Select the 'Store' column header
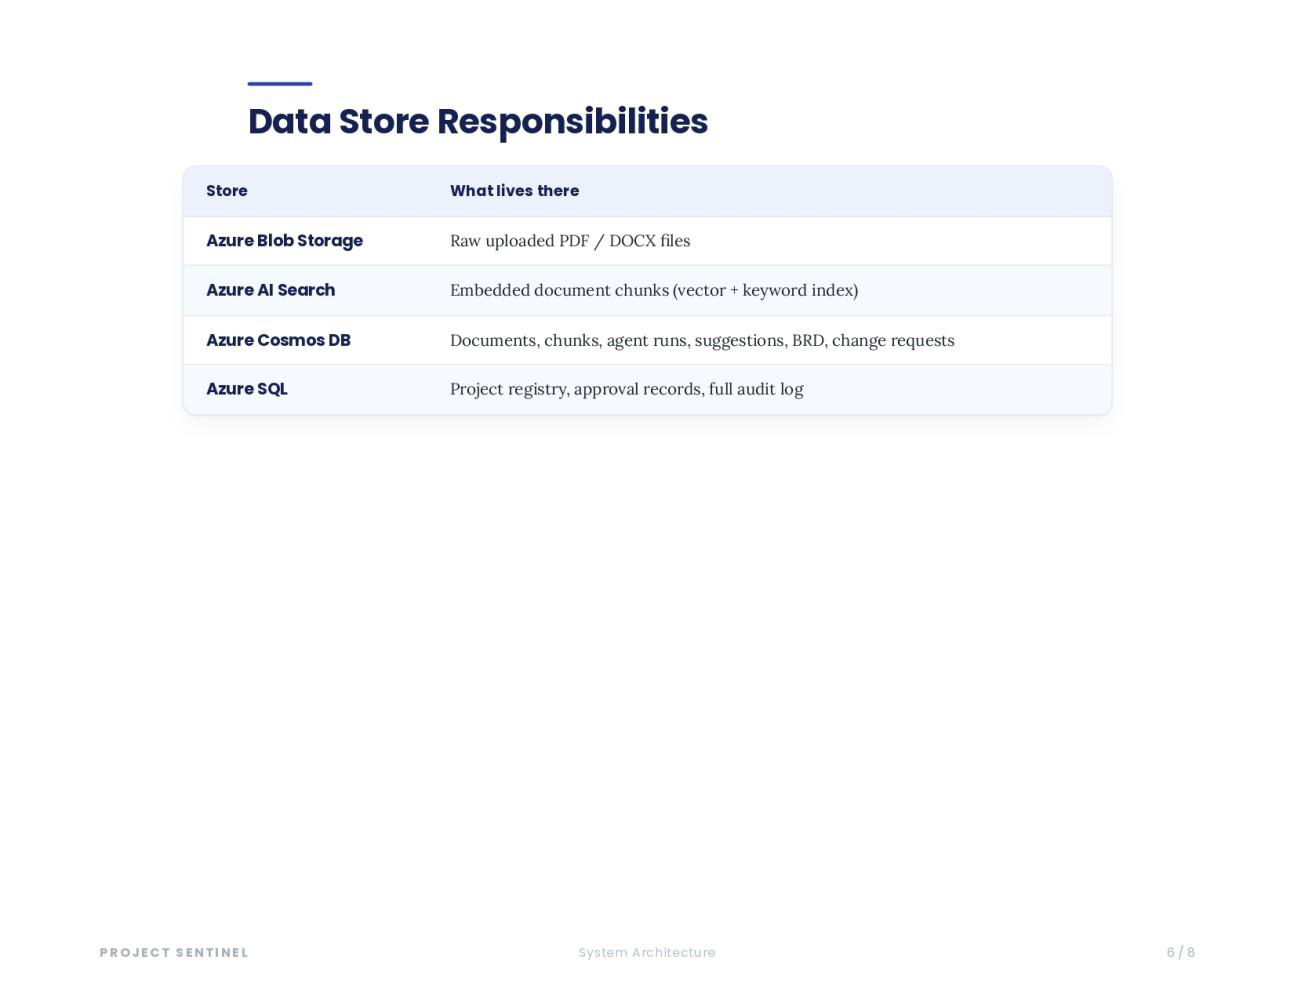 pos(227,191)
